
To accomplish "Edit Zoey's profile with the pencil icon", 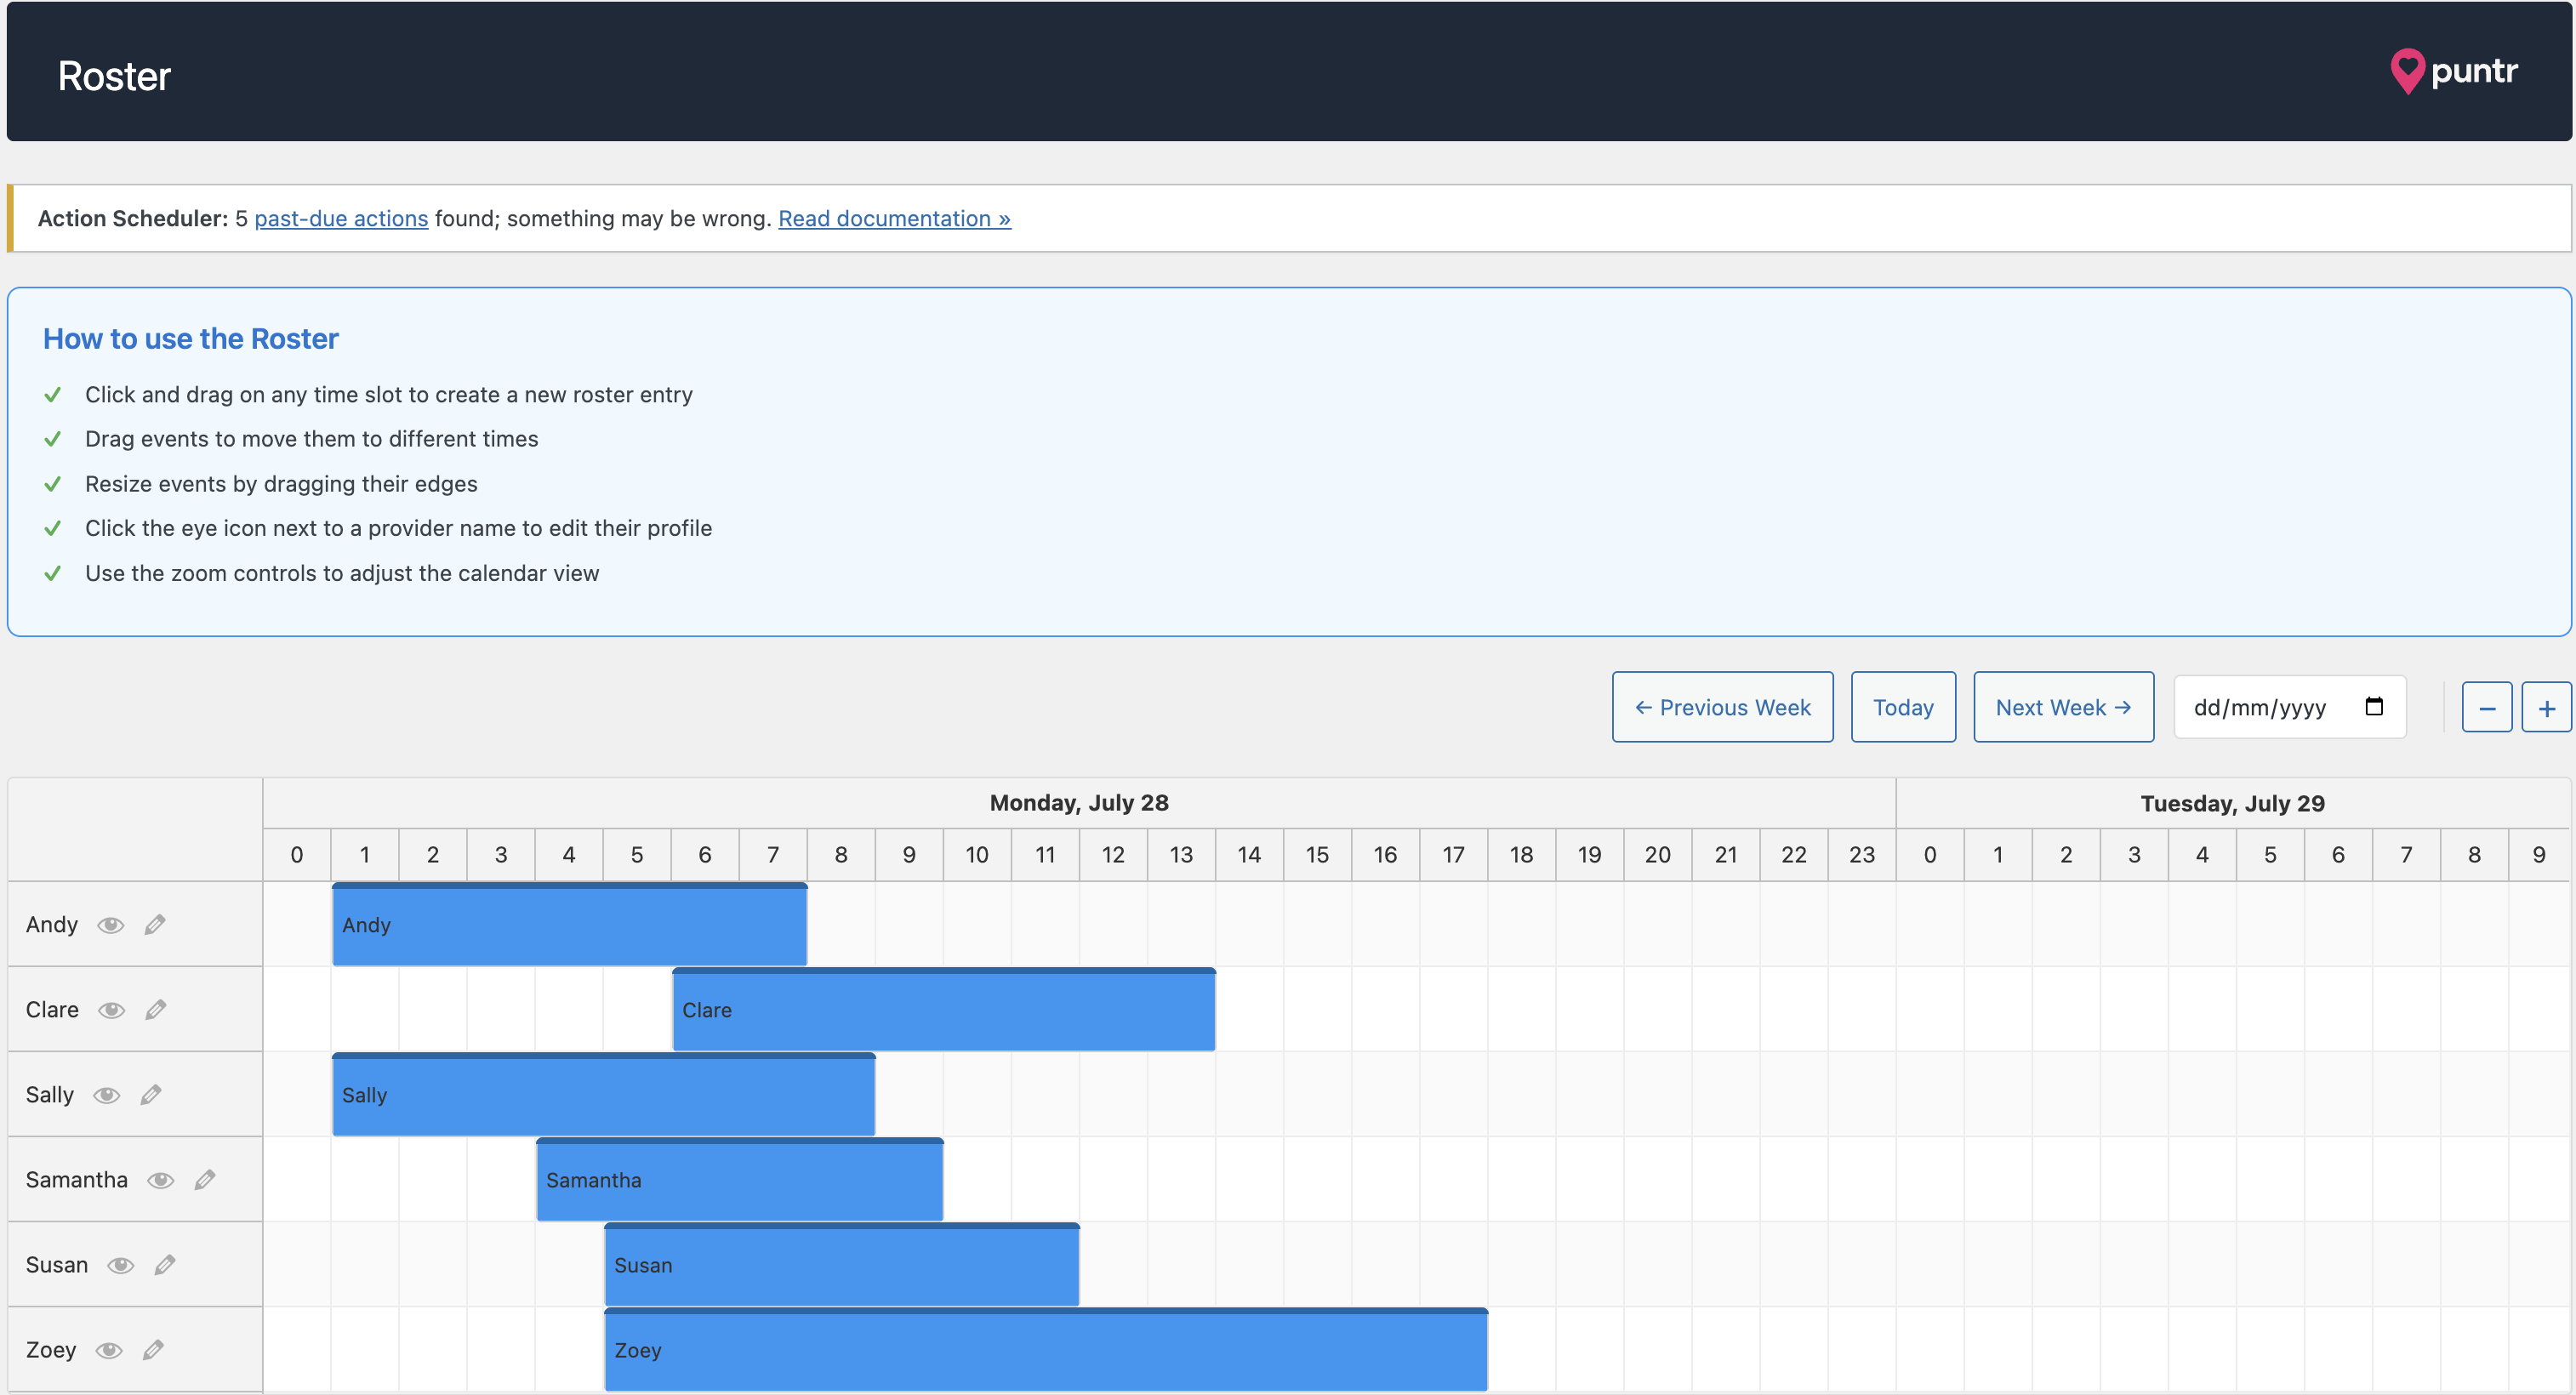I will pos(153,1350).
